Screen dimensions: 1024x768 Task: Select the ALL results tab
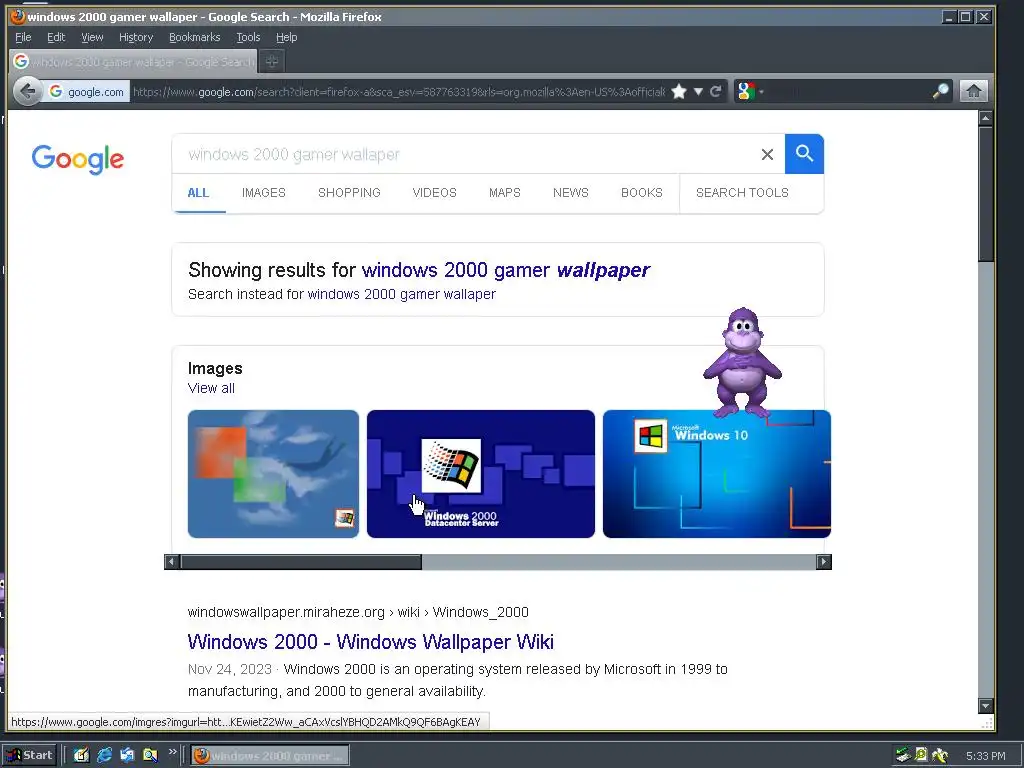tap(199, 193)
